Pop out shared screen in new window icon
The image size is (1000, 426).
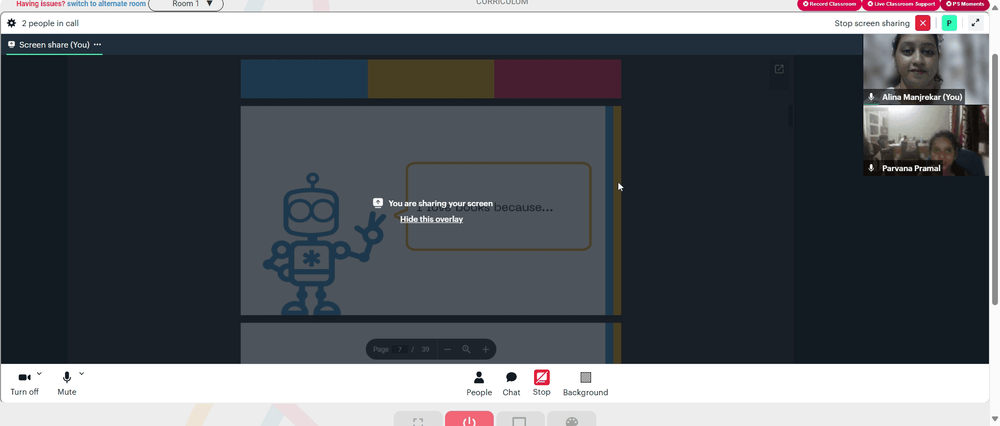pos(779,69)
